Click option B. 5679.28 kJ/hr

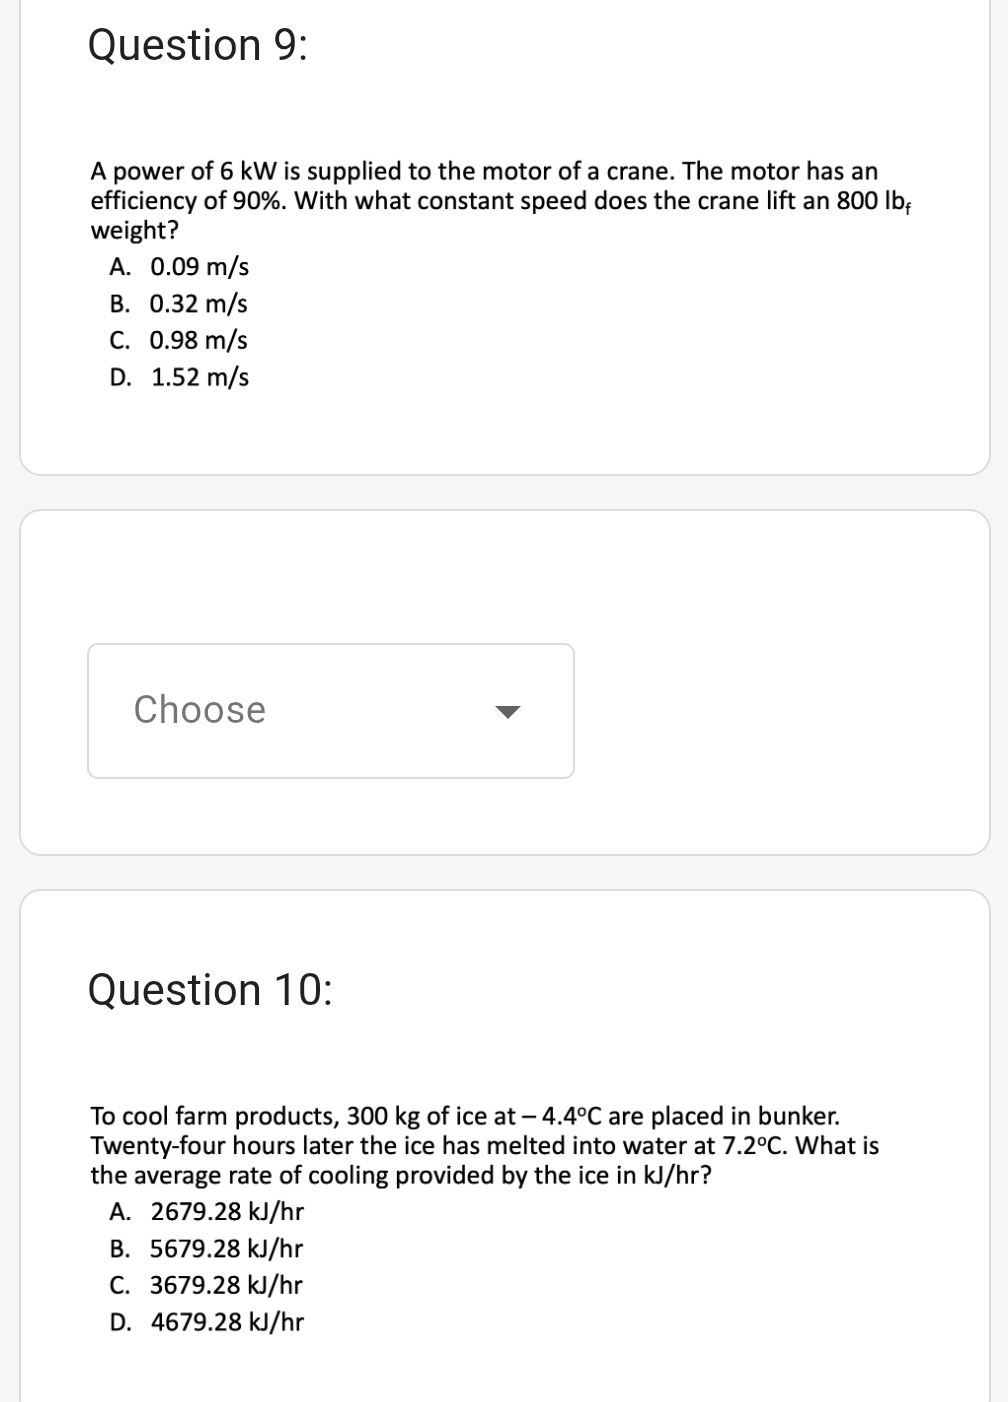pyautogui.click(x=207, y=1249)
